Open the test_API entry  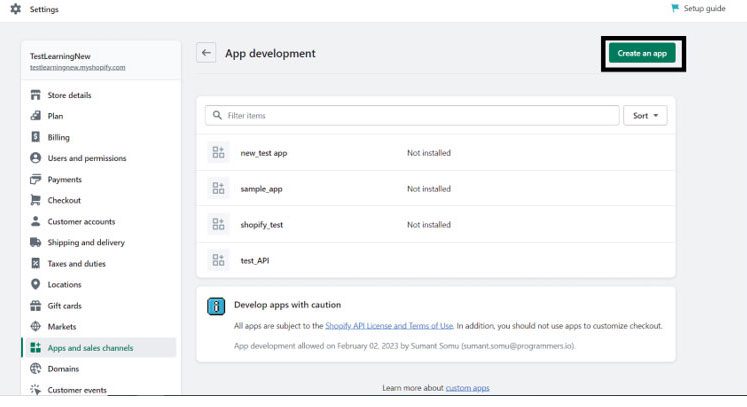pyautogui.click(x=255, y=261)
